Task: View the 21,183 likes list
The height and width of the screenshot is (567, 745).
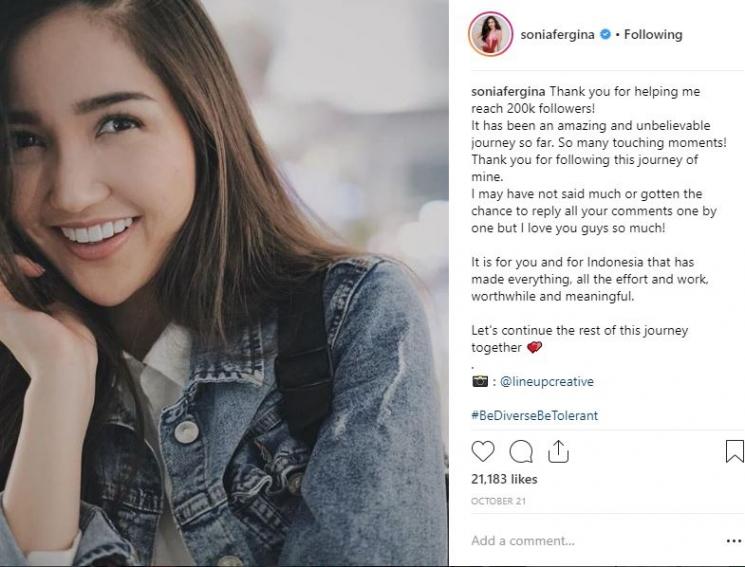Action: (502, 480)
